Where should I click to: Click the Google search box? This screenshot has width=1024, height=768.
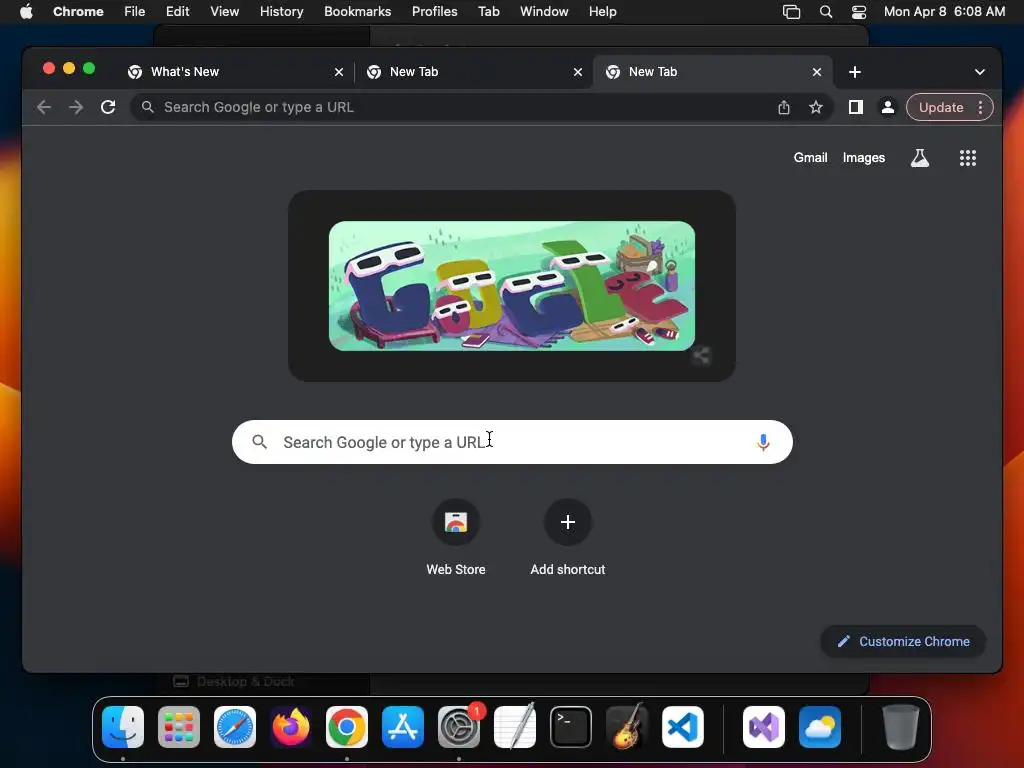[512, 442]
